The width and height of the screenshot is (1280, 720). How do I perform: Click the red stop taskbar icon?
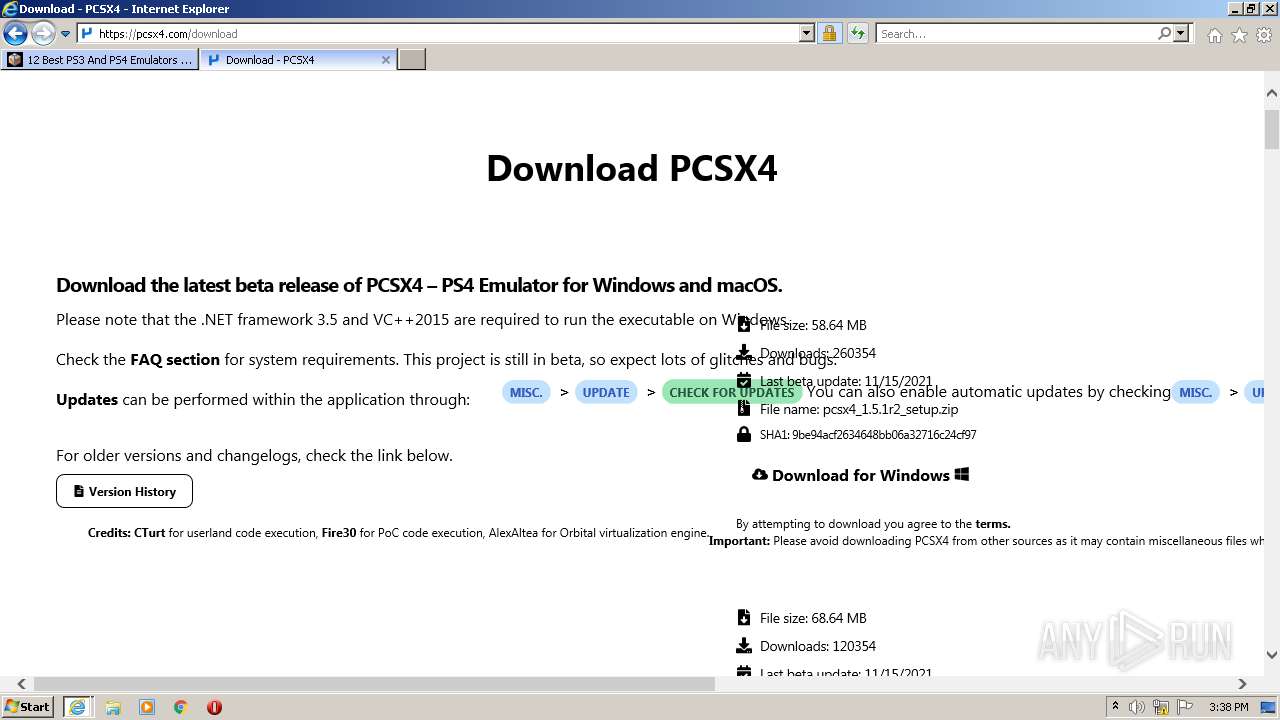(214, 707)
